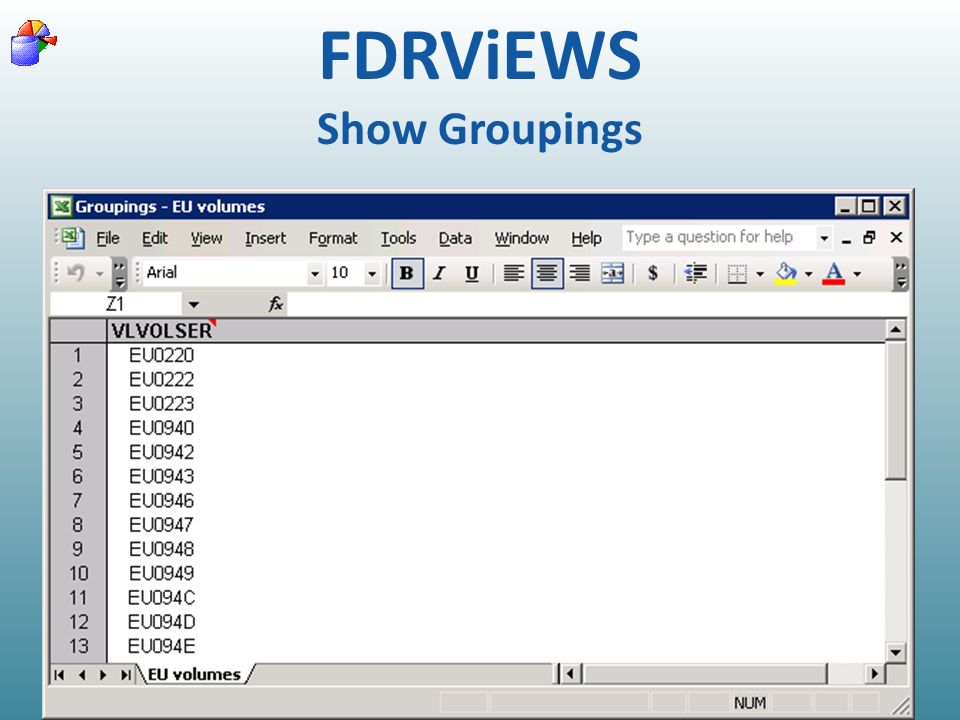
Task: Click FDRViEWS logo icon top left
Action: click(33, 42)
